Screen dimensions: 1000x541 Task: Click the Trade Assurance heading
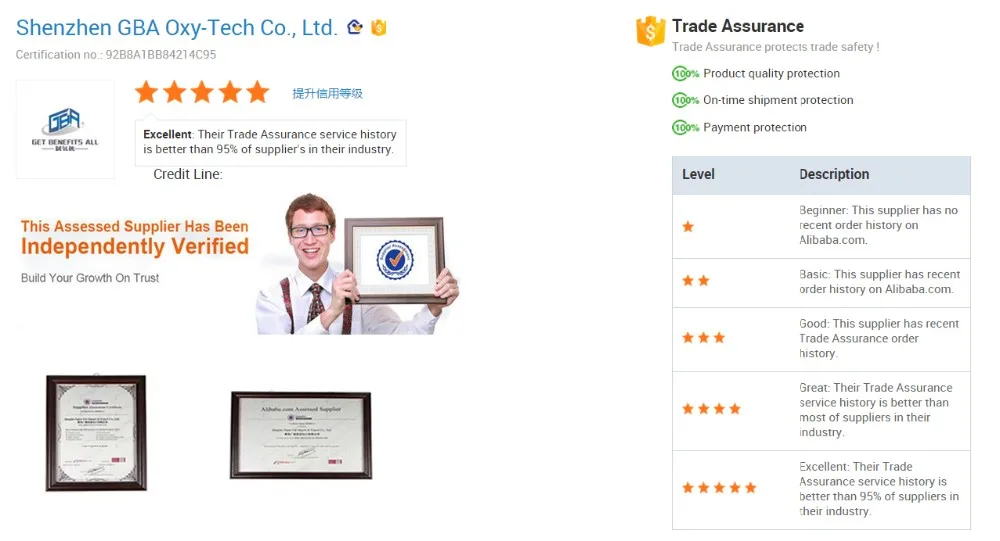pyautogui.click(x=738, y=26)
